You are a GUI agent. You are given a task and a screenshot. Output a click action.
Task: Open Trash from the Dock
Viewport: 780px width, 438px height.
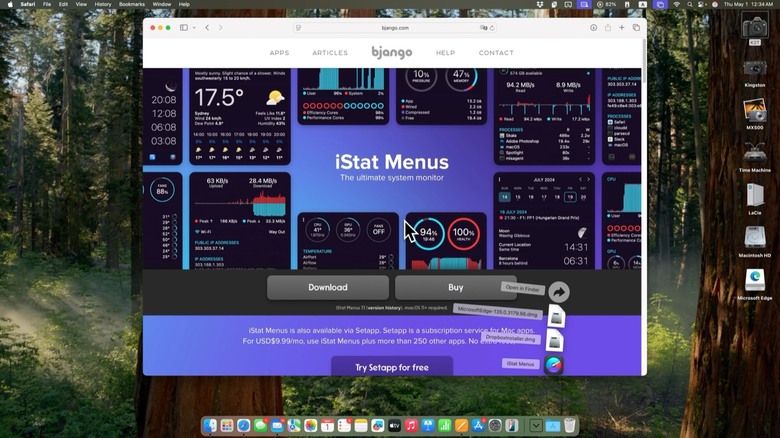point(570,426)
